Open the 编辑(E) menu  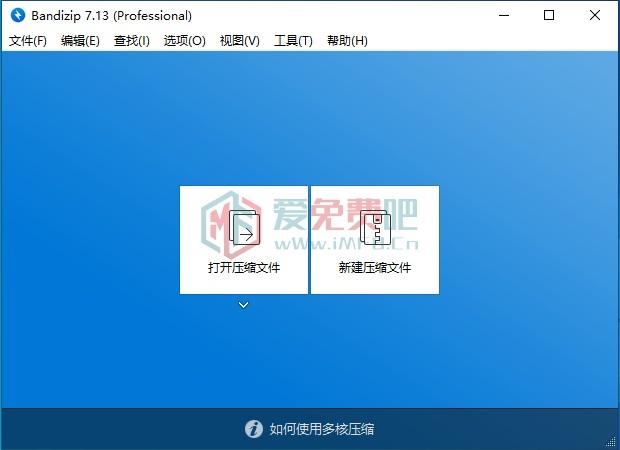pos(80,40)
